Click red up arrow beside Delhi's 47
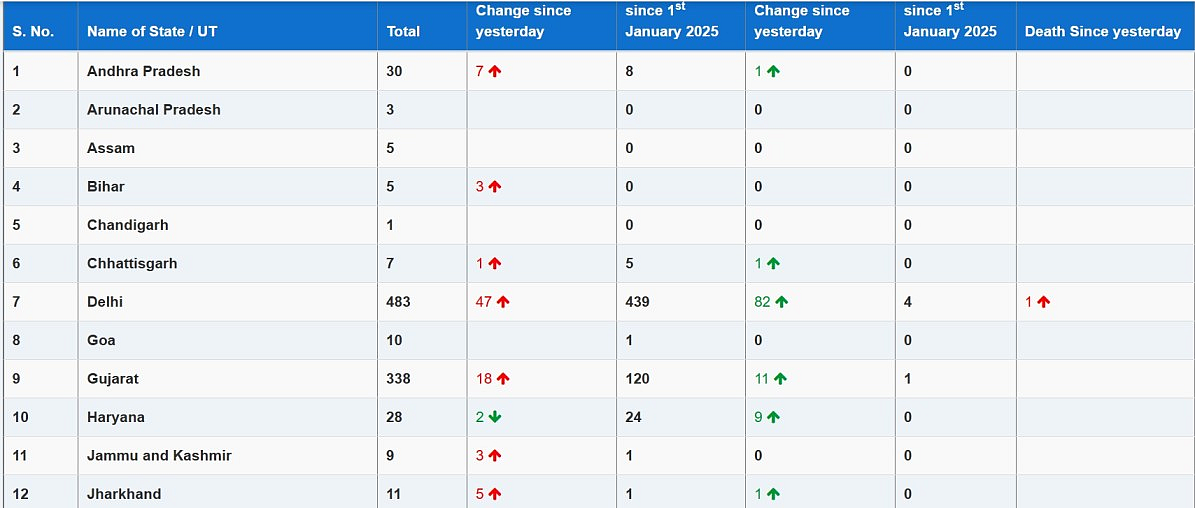Image resolution: width=1195 pixels, height=508 pixels. click(502, 302)
